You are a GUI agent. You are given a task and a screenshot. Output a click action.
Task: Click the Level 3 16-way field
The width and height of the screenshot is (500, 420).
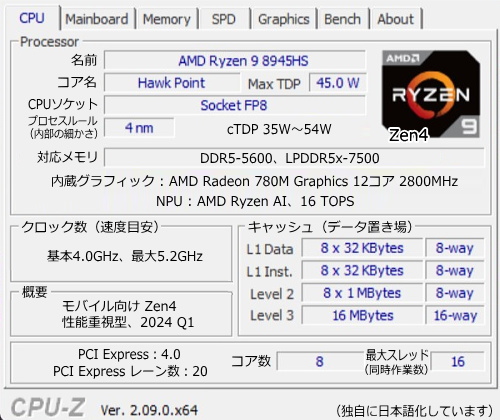click(455, 315)
